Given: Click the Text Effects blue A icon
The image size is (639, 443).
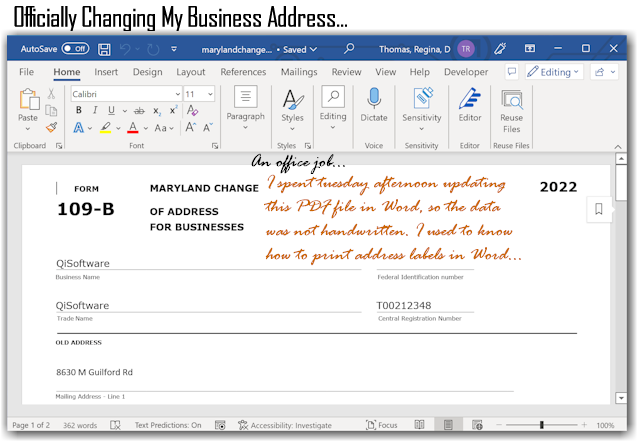Looking at the screenshot, I should (x=79, y=128).
